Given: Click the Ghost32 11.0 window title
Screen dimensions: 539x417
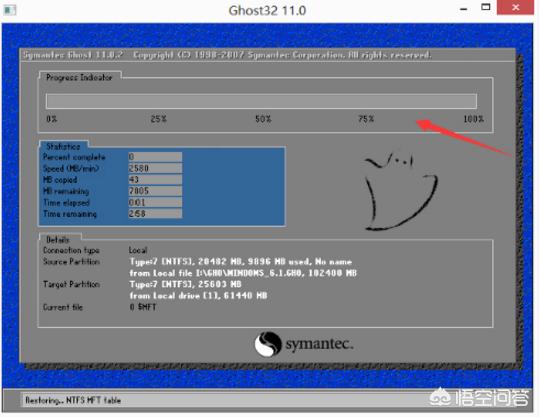Looking at the screenshot, I should [x=267, y=10].
